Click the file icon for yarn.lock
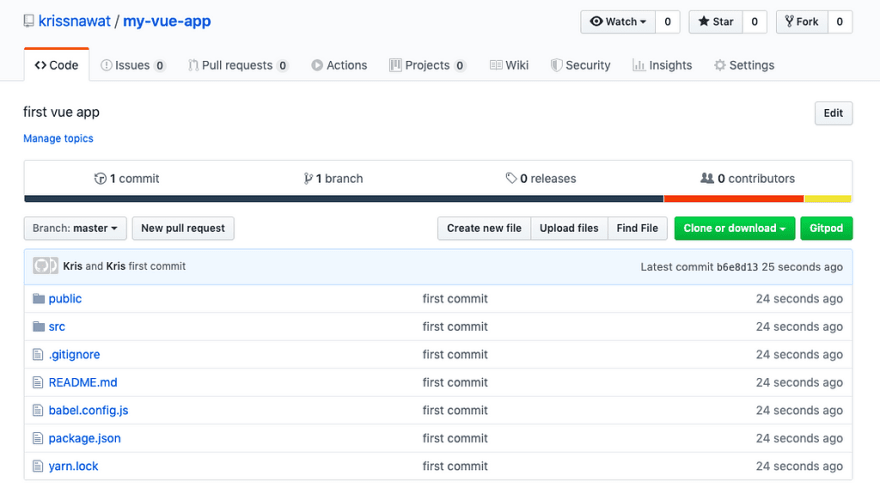 [38, 466]
